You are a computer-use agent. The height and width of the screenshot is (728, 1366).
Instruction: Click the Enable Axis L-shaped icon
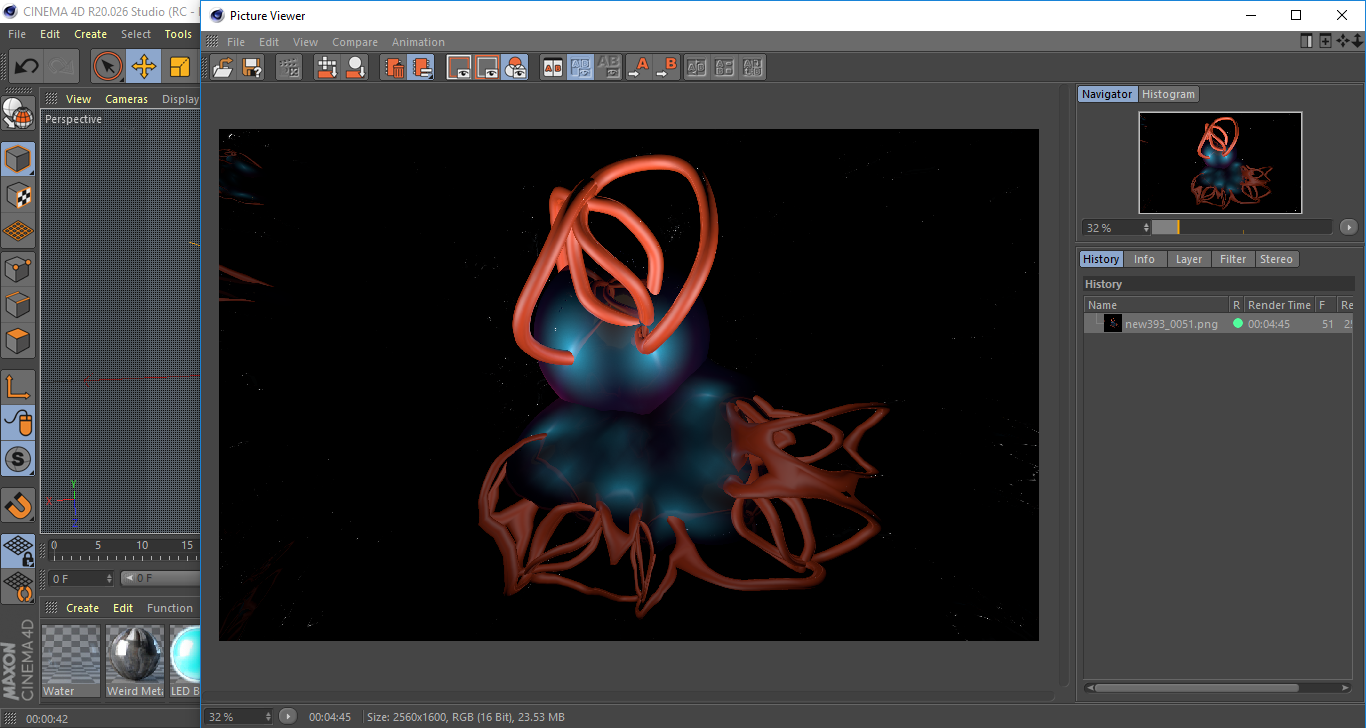(x=18, y=387)
